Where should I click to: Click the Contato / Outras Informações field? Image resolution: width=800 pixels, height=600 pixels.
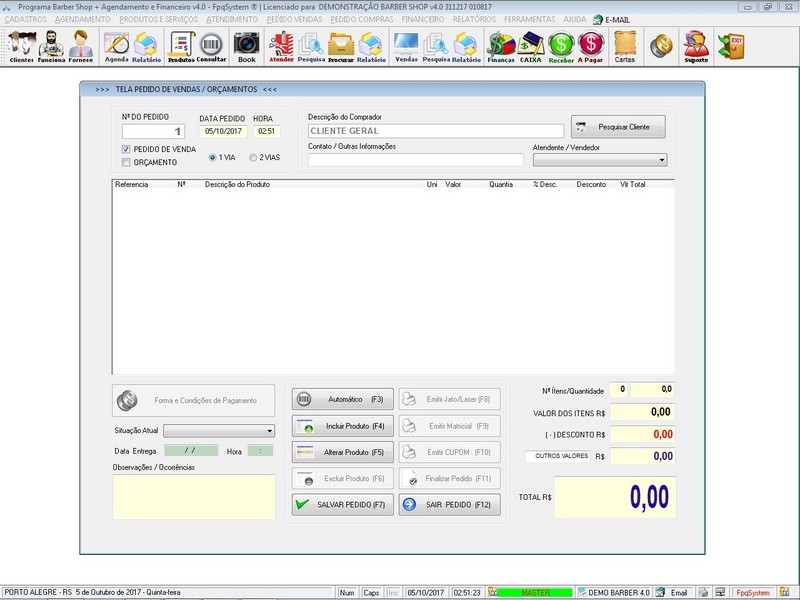415,160
